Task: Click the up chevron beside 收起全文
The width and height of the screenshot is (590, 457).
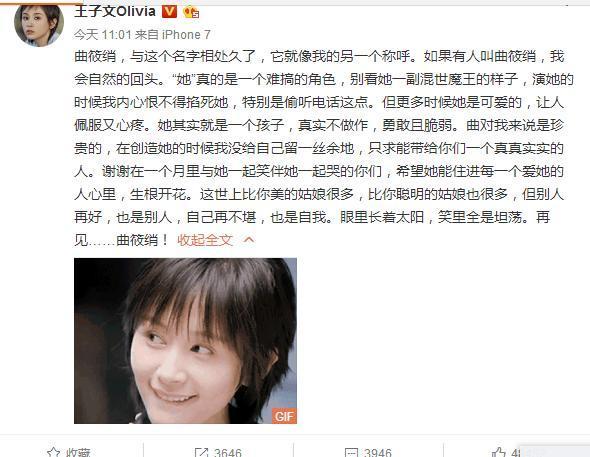Action: (249, 240)
